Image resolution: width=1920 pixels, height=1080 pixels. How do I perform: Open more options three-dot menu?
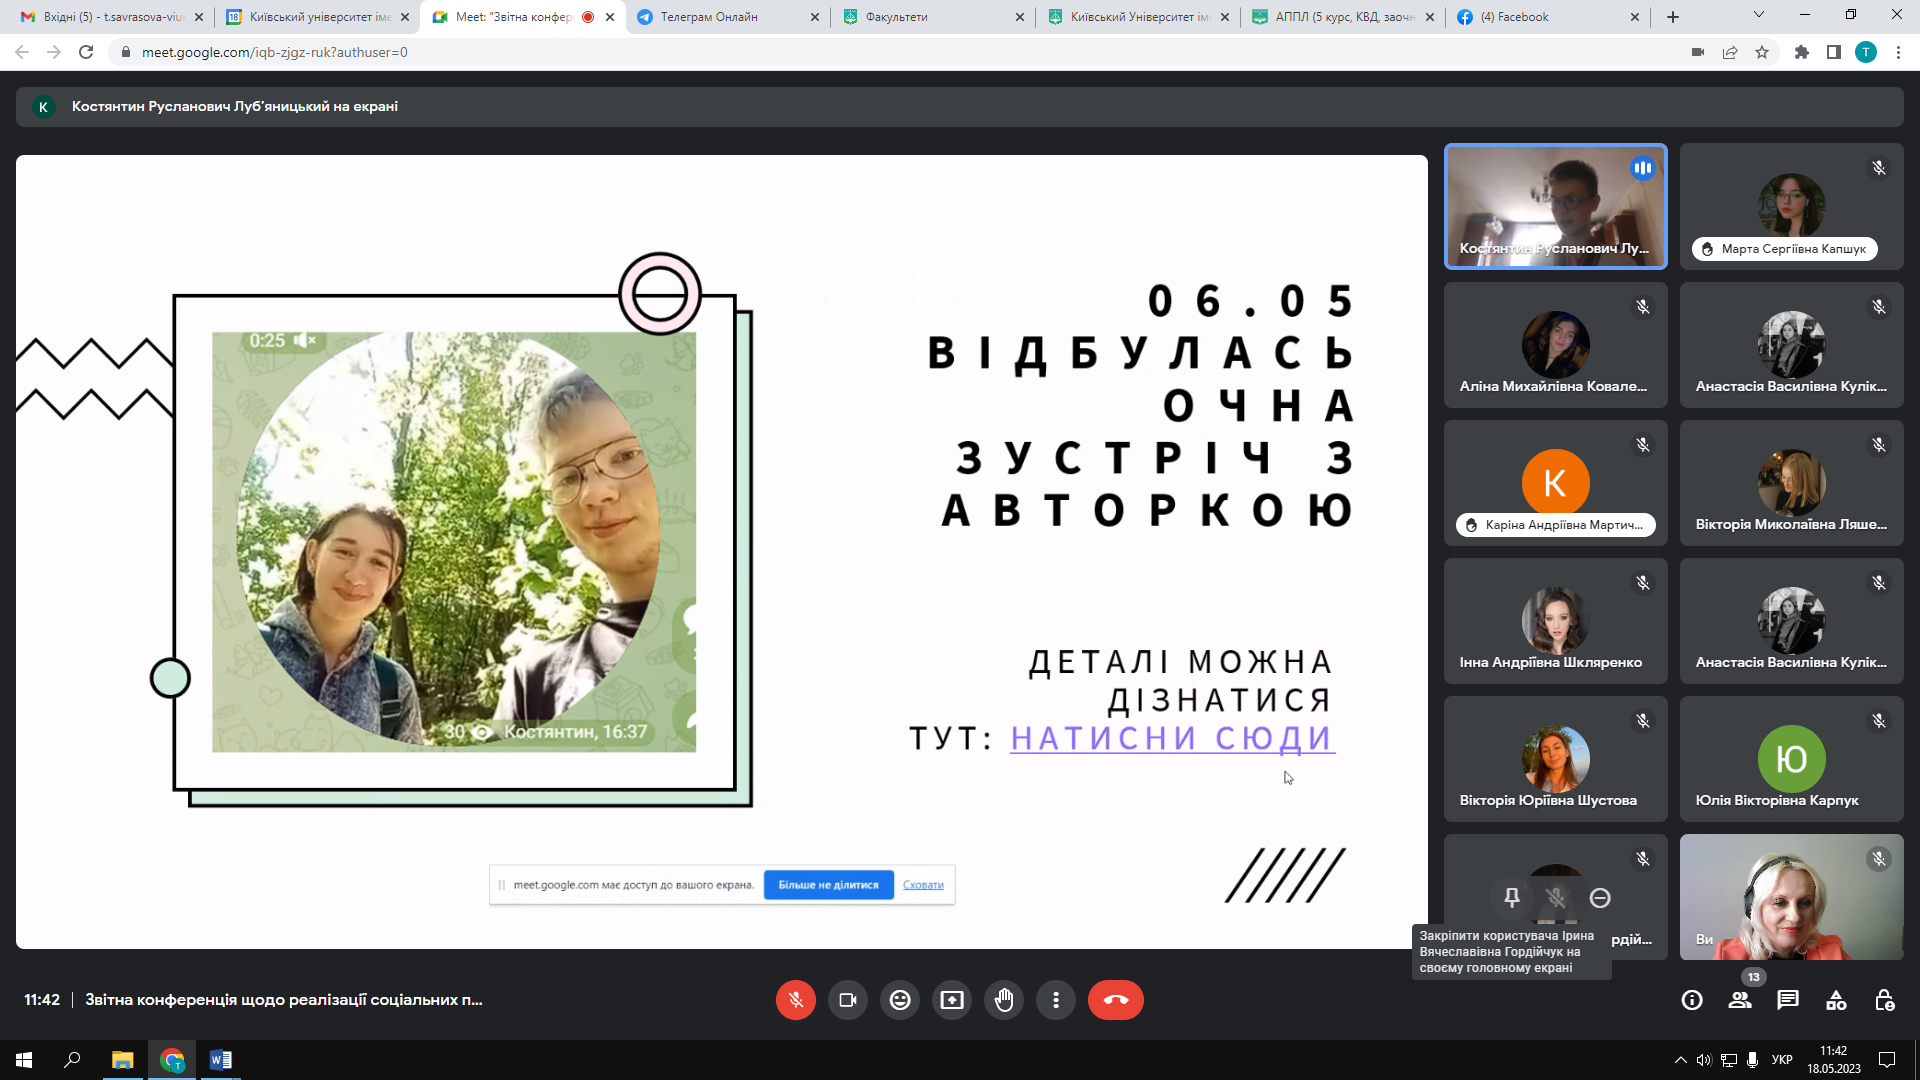click(x=1056, y=1000)
